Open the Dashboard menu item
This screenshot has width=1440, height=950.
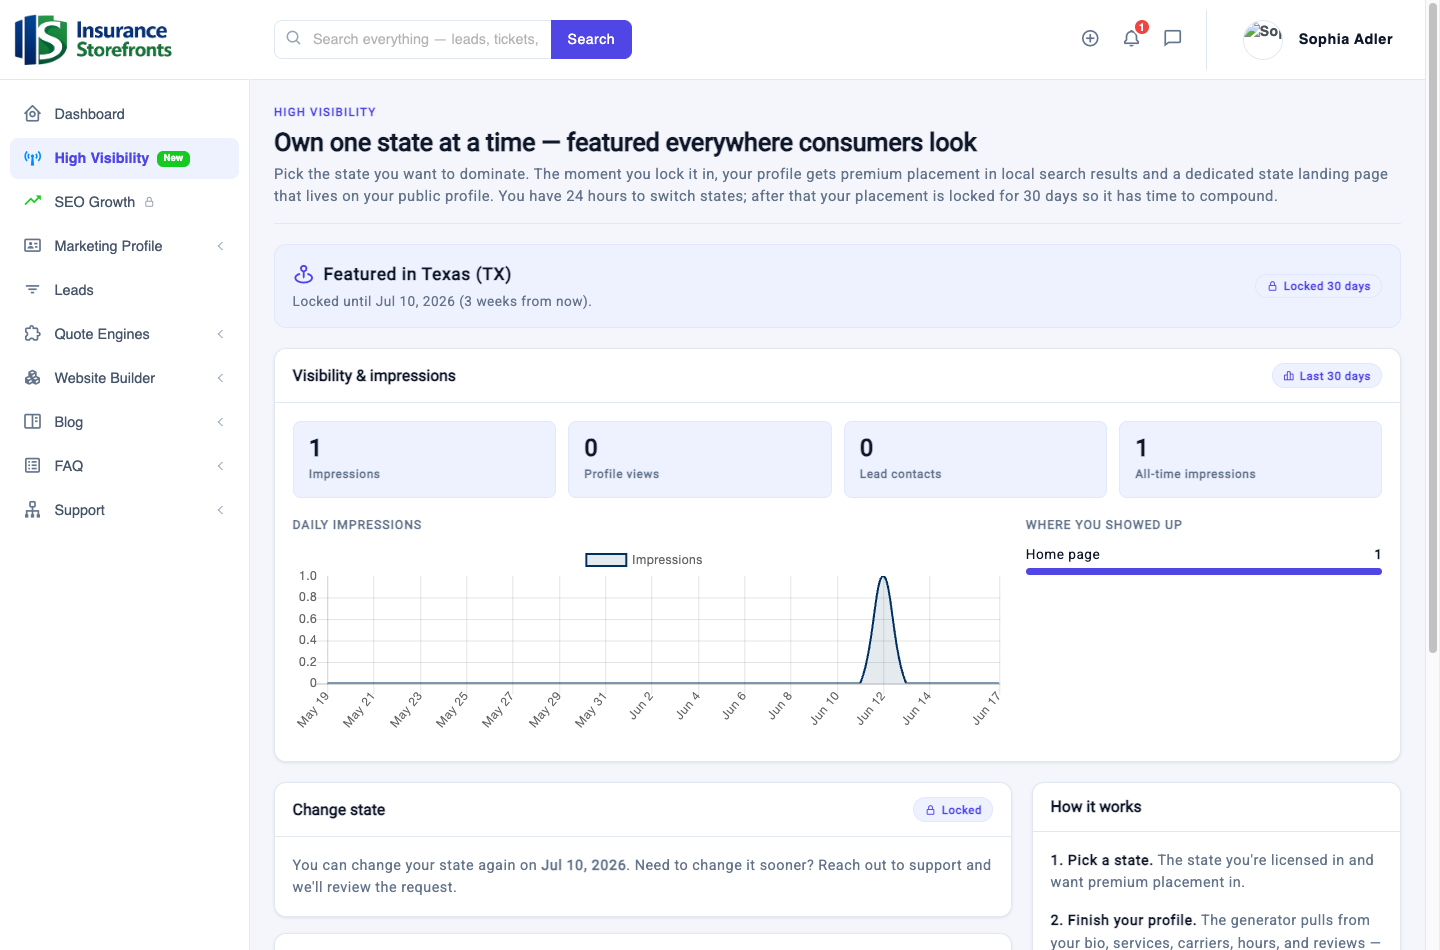click(x=124, y=114)
